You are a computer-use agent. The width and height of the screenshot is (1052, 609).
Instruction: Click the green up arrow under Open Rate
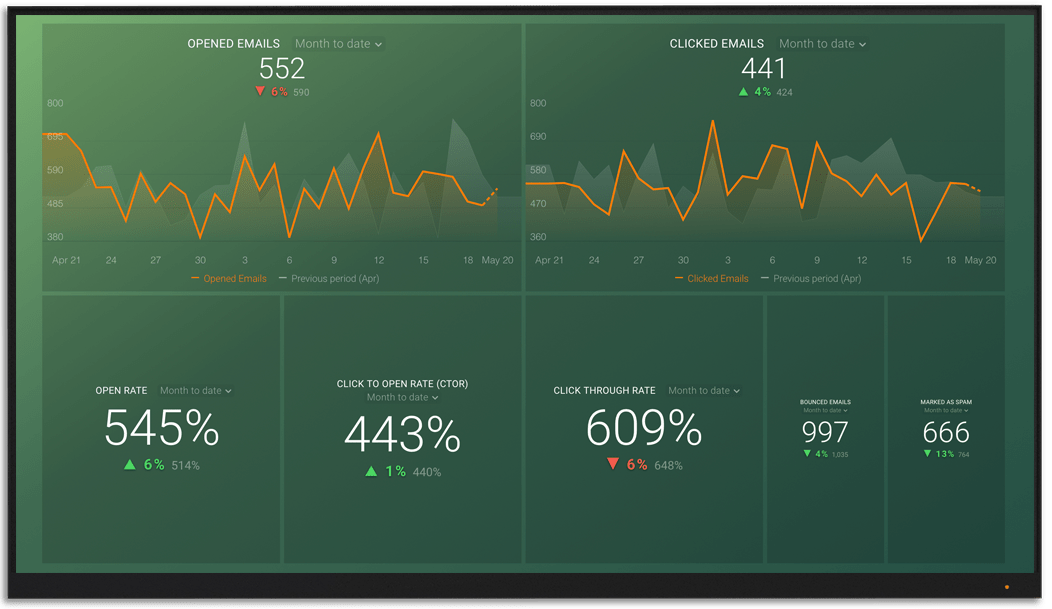[130, 465]
